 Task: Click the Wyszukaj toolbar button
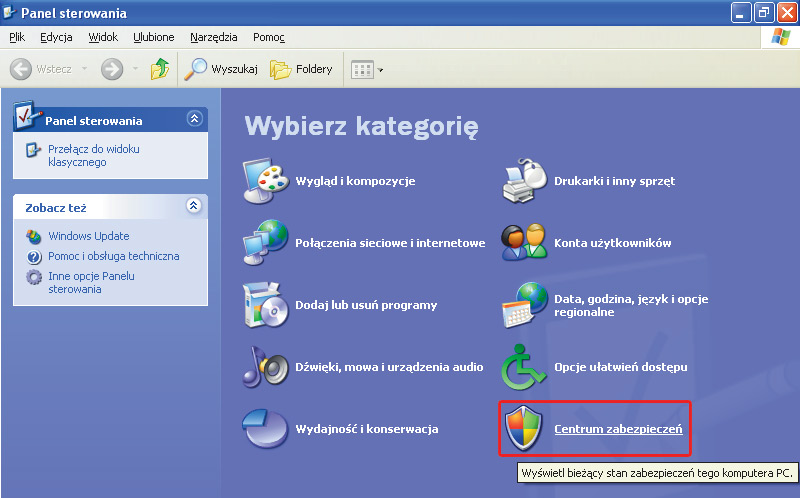click(221, 69)
